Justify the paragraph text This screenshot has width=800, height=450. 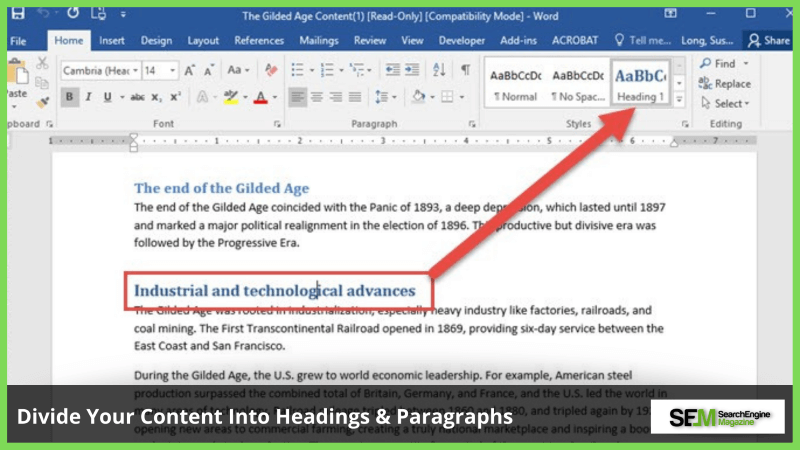(355, 97)
